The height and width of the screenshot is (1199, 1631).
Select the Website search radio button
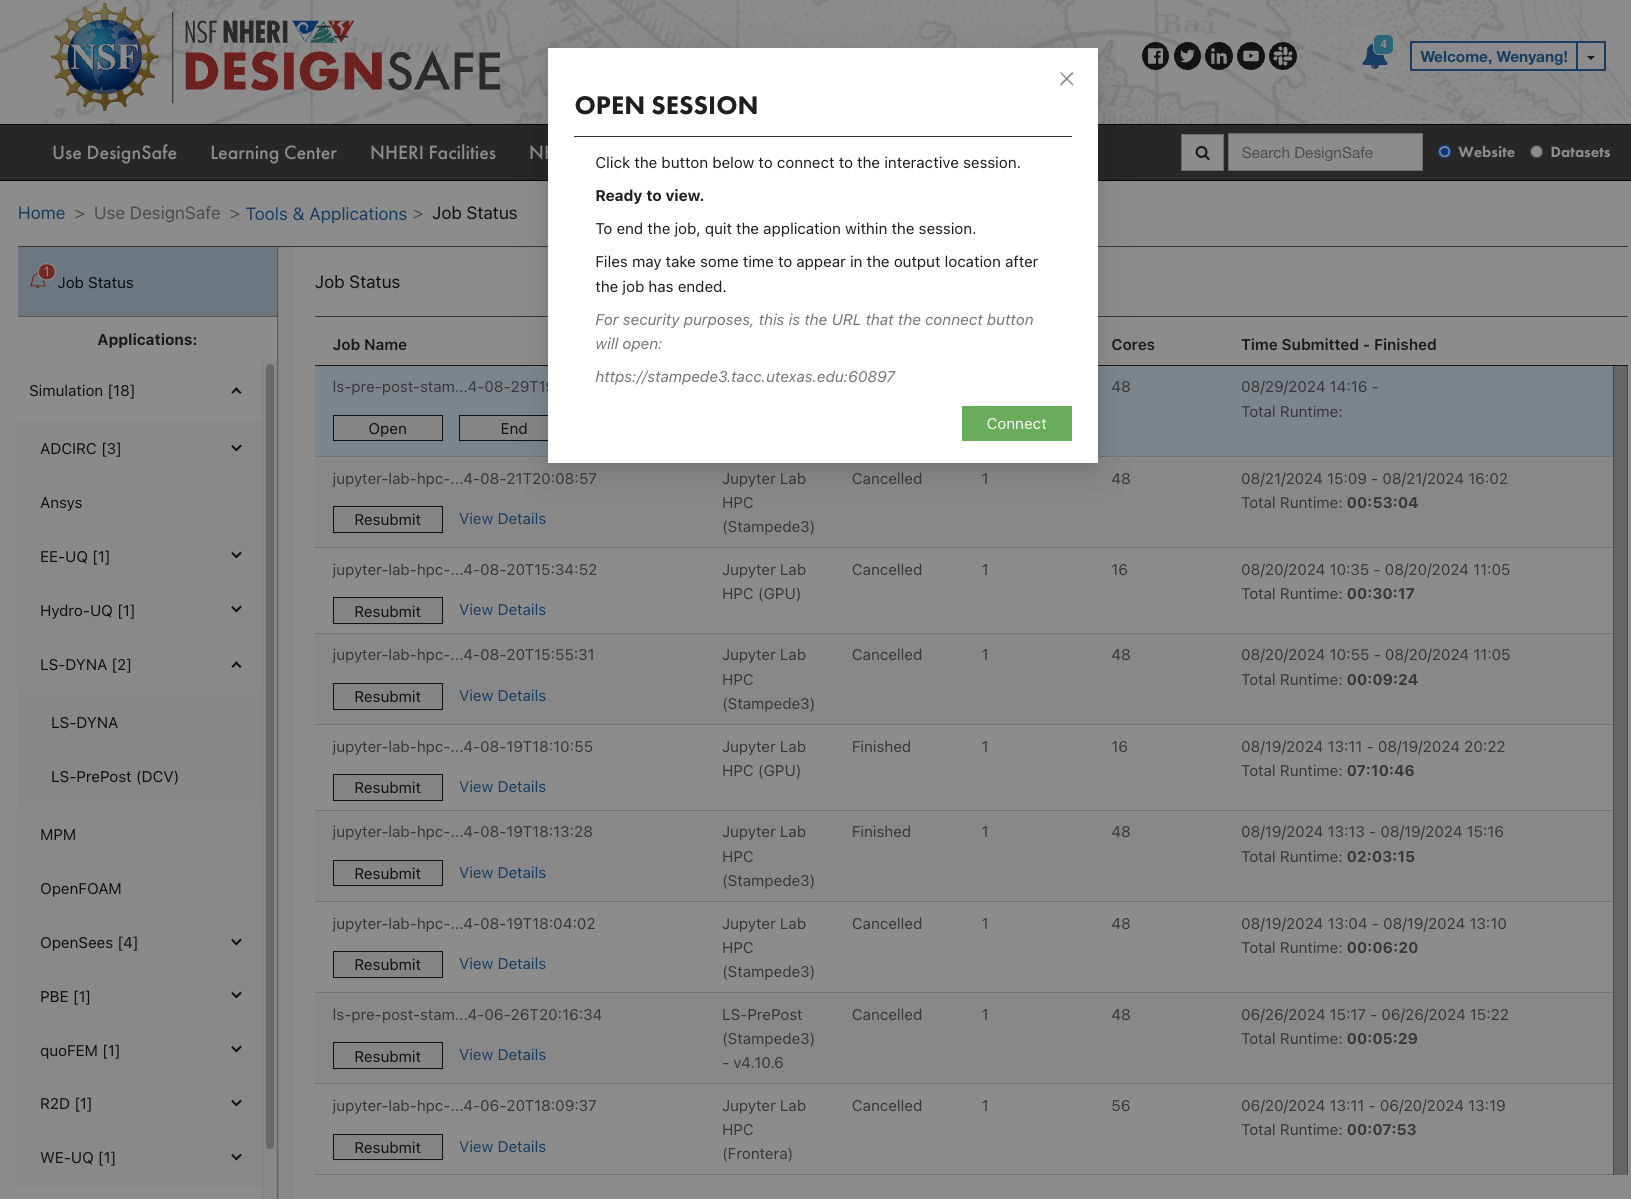[x=1444, y=152]
